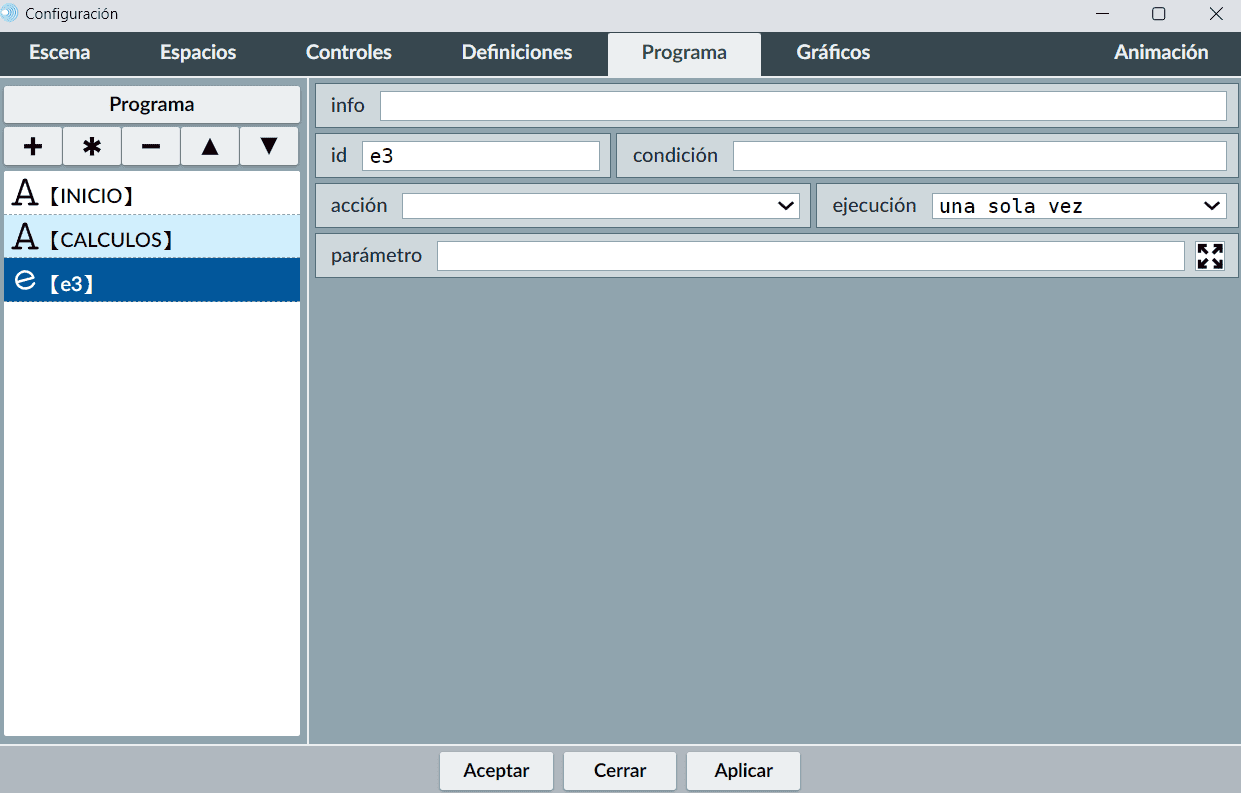
Task: Move item up with the up triangle
Action: 210,146
